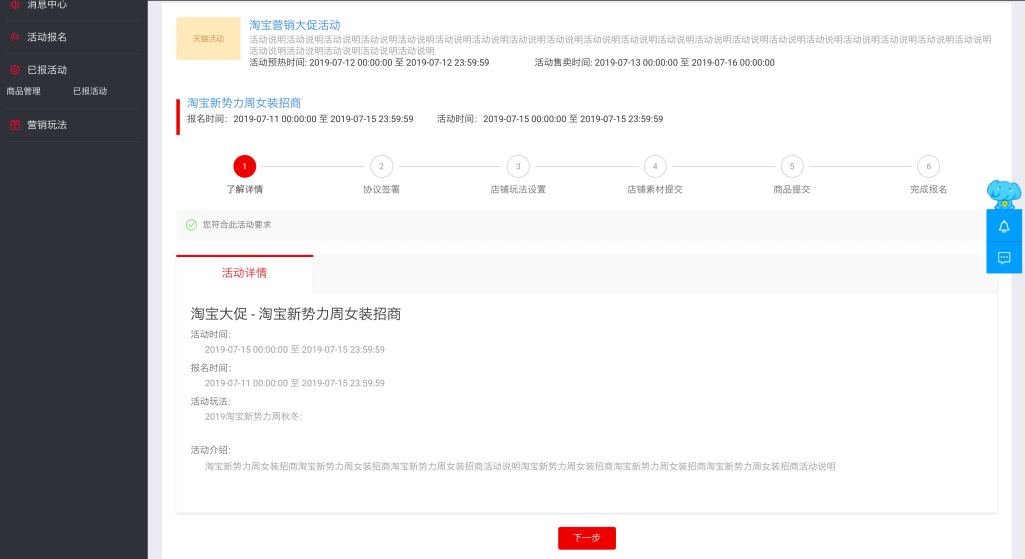Open 消息中心 in the sidebar
This screenshot has height=559, width=1025.
pyautogui.click(x=46, y=5)
